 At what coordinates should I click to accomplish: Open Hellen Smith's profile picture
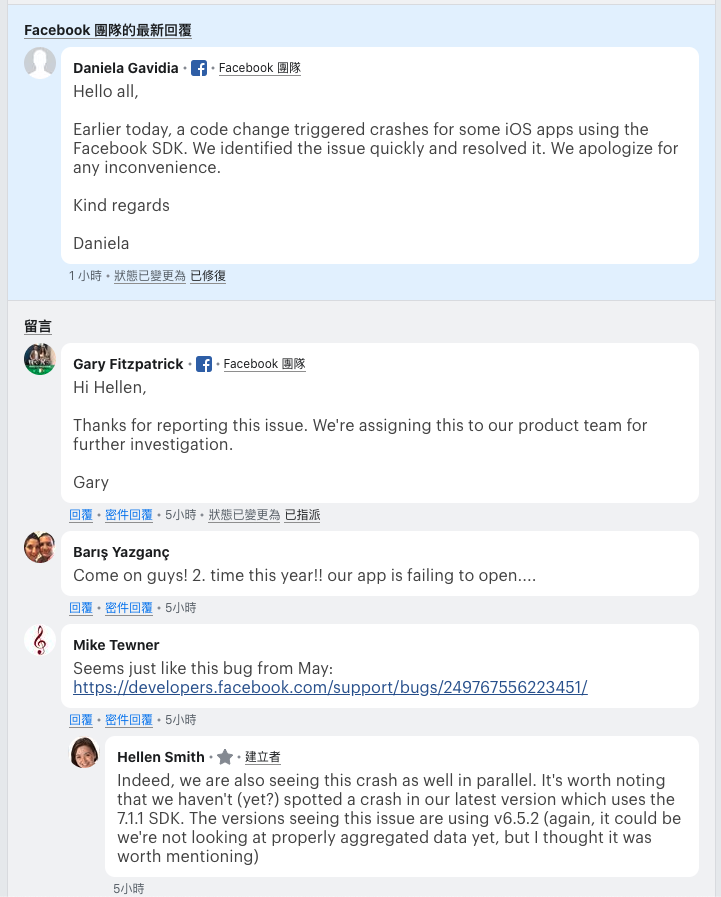coord(84,752)
